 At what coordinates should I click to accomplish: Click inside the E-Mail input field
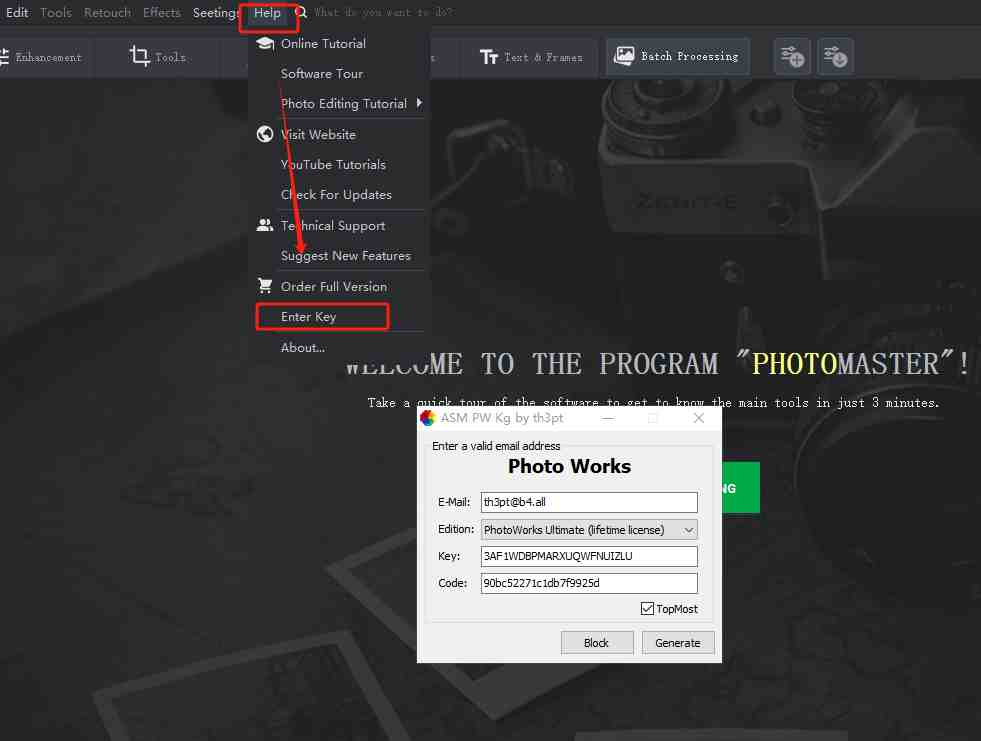tap(588, 501)
